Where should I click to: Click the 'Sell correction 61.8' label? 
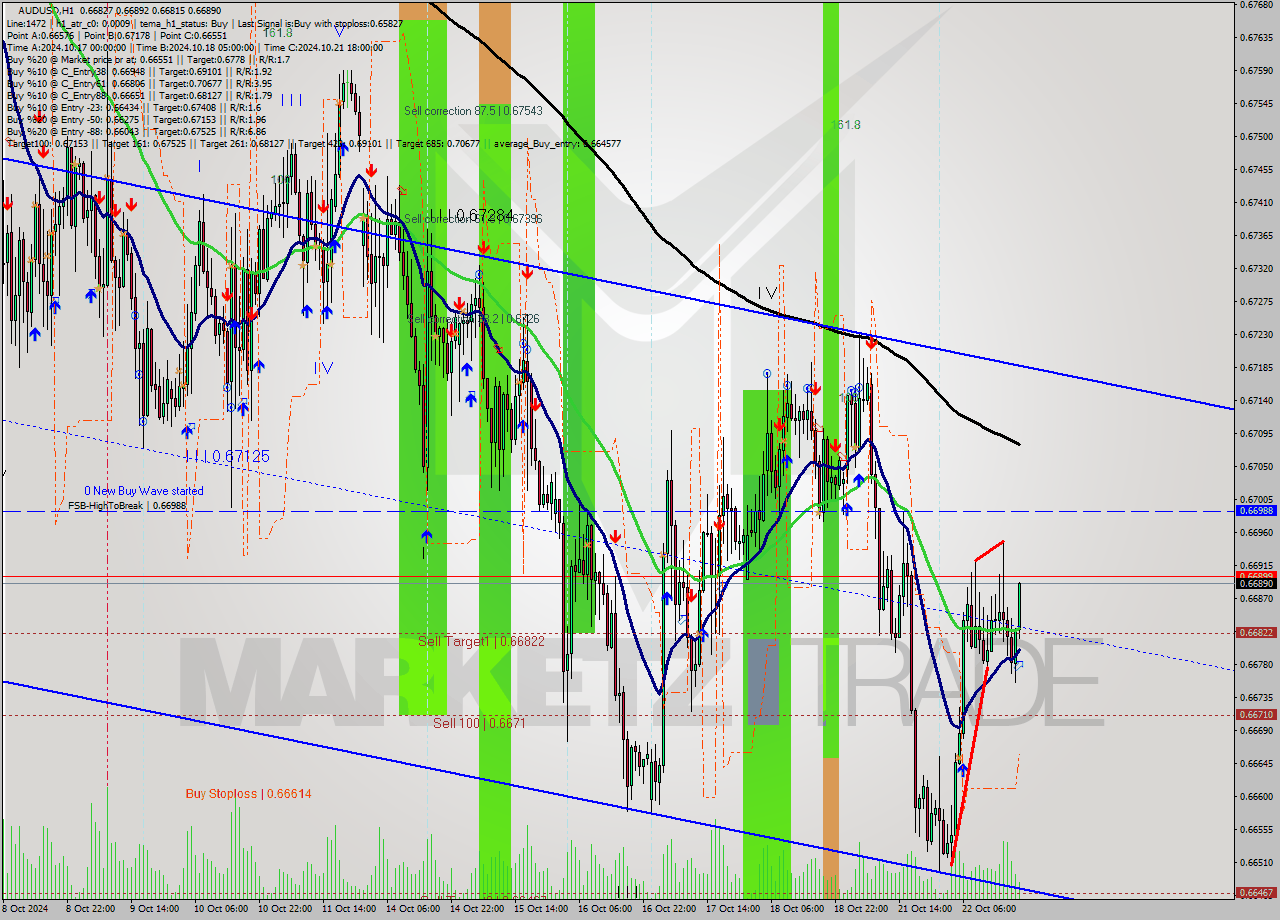click(473, 218)
